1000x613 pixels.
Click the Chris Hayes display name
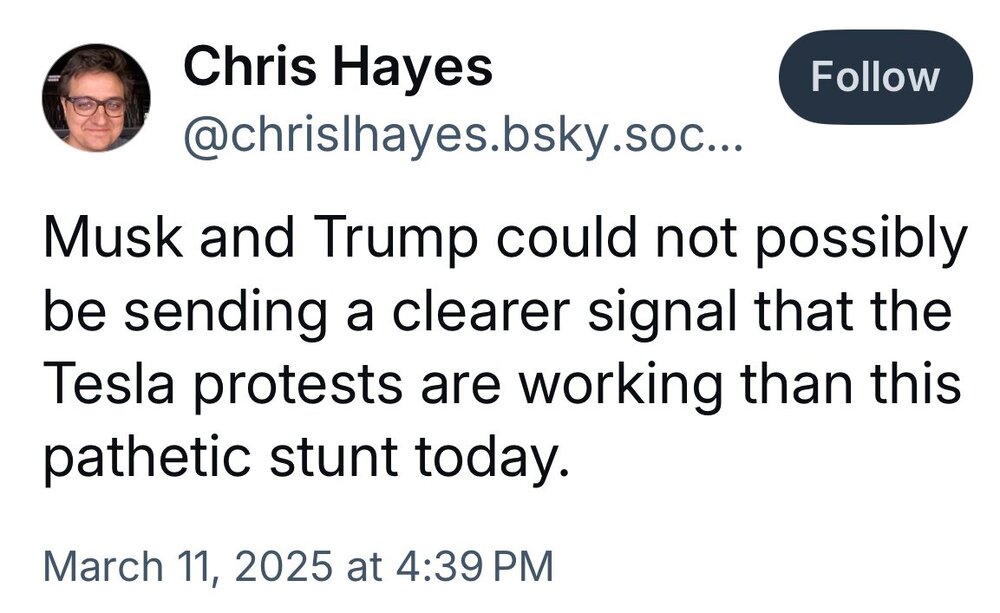pyautogui.click(x=338, y=68)
